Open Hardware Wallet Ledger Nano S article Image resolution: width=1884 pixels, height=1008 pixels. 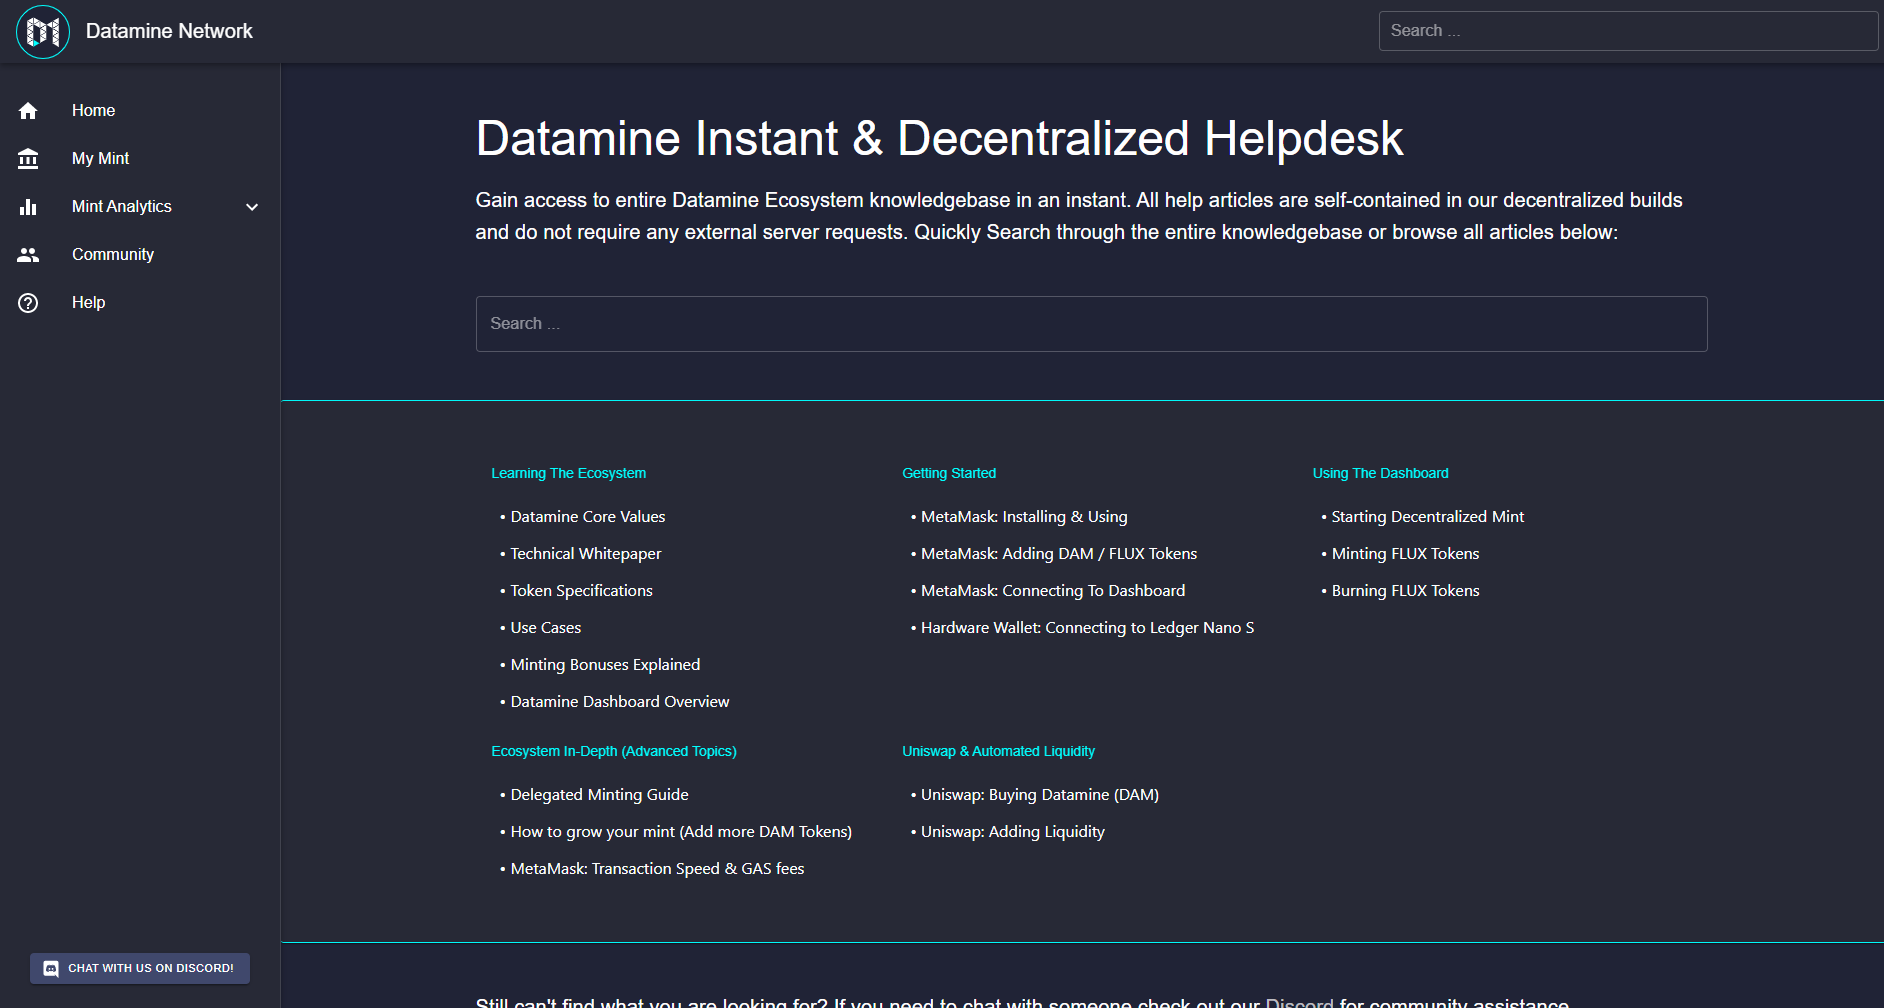1086,628
